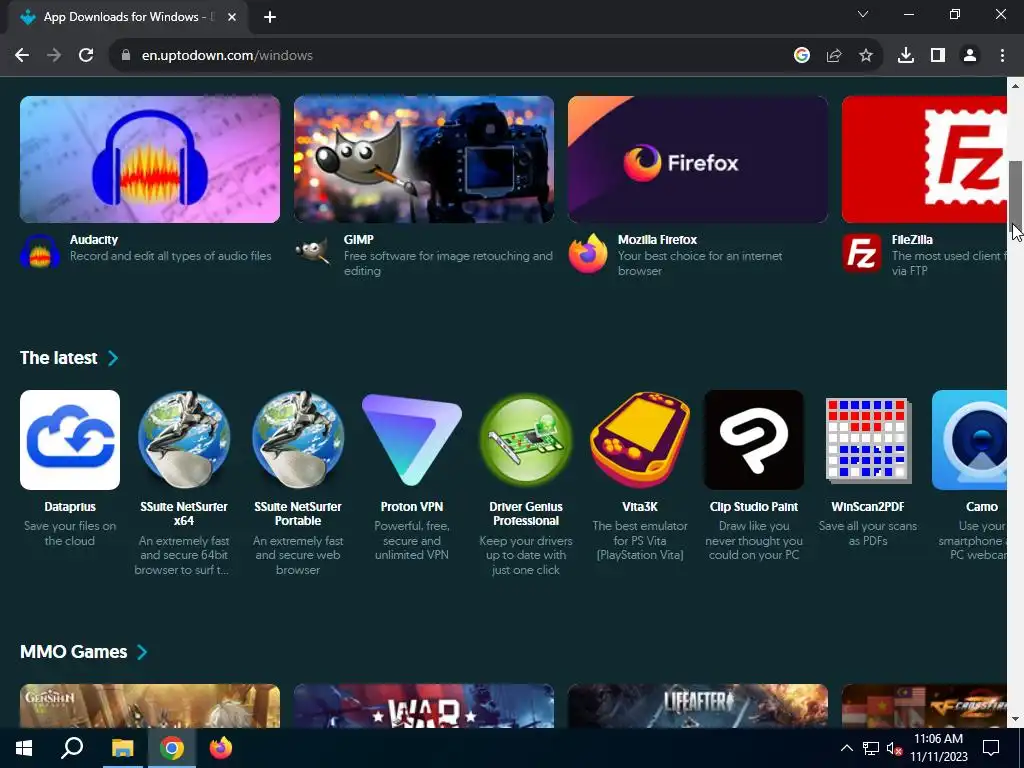Click the muted volume tray icon
This screenshot has width=1024, height=768.
[894, 748]
